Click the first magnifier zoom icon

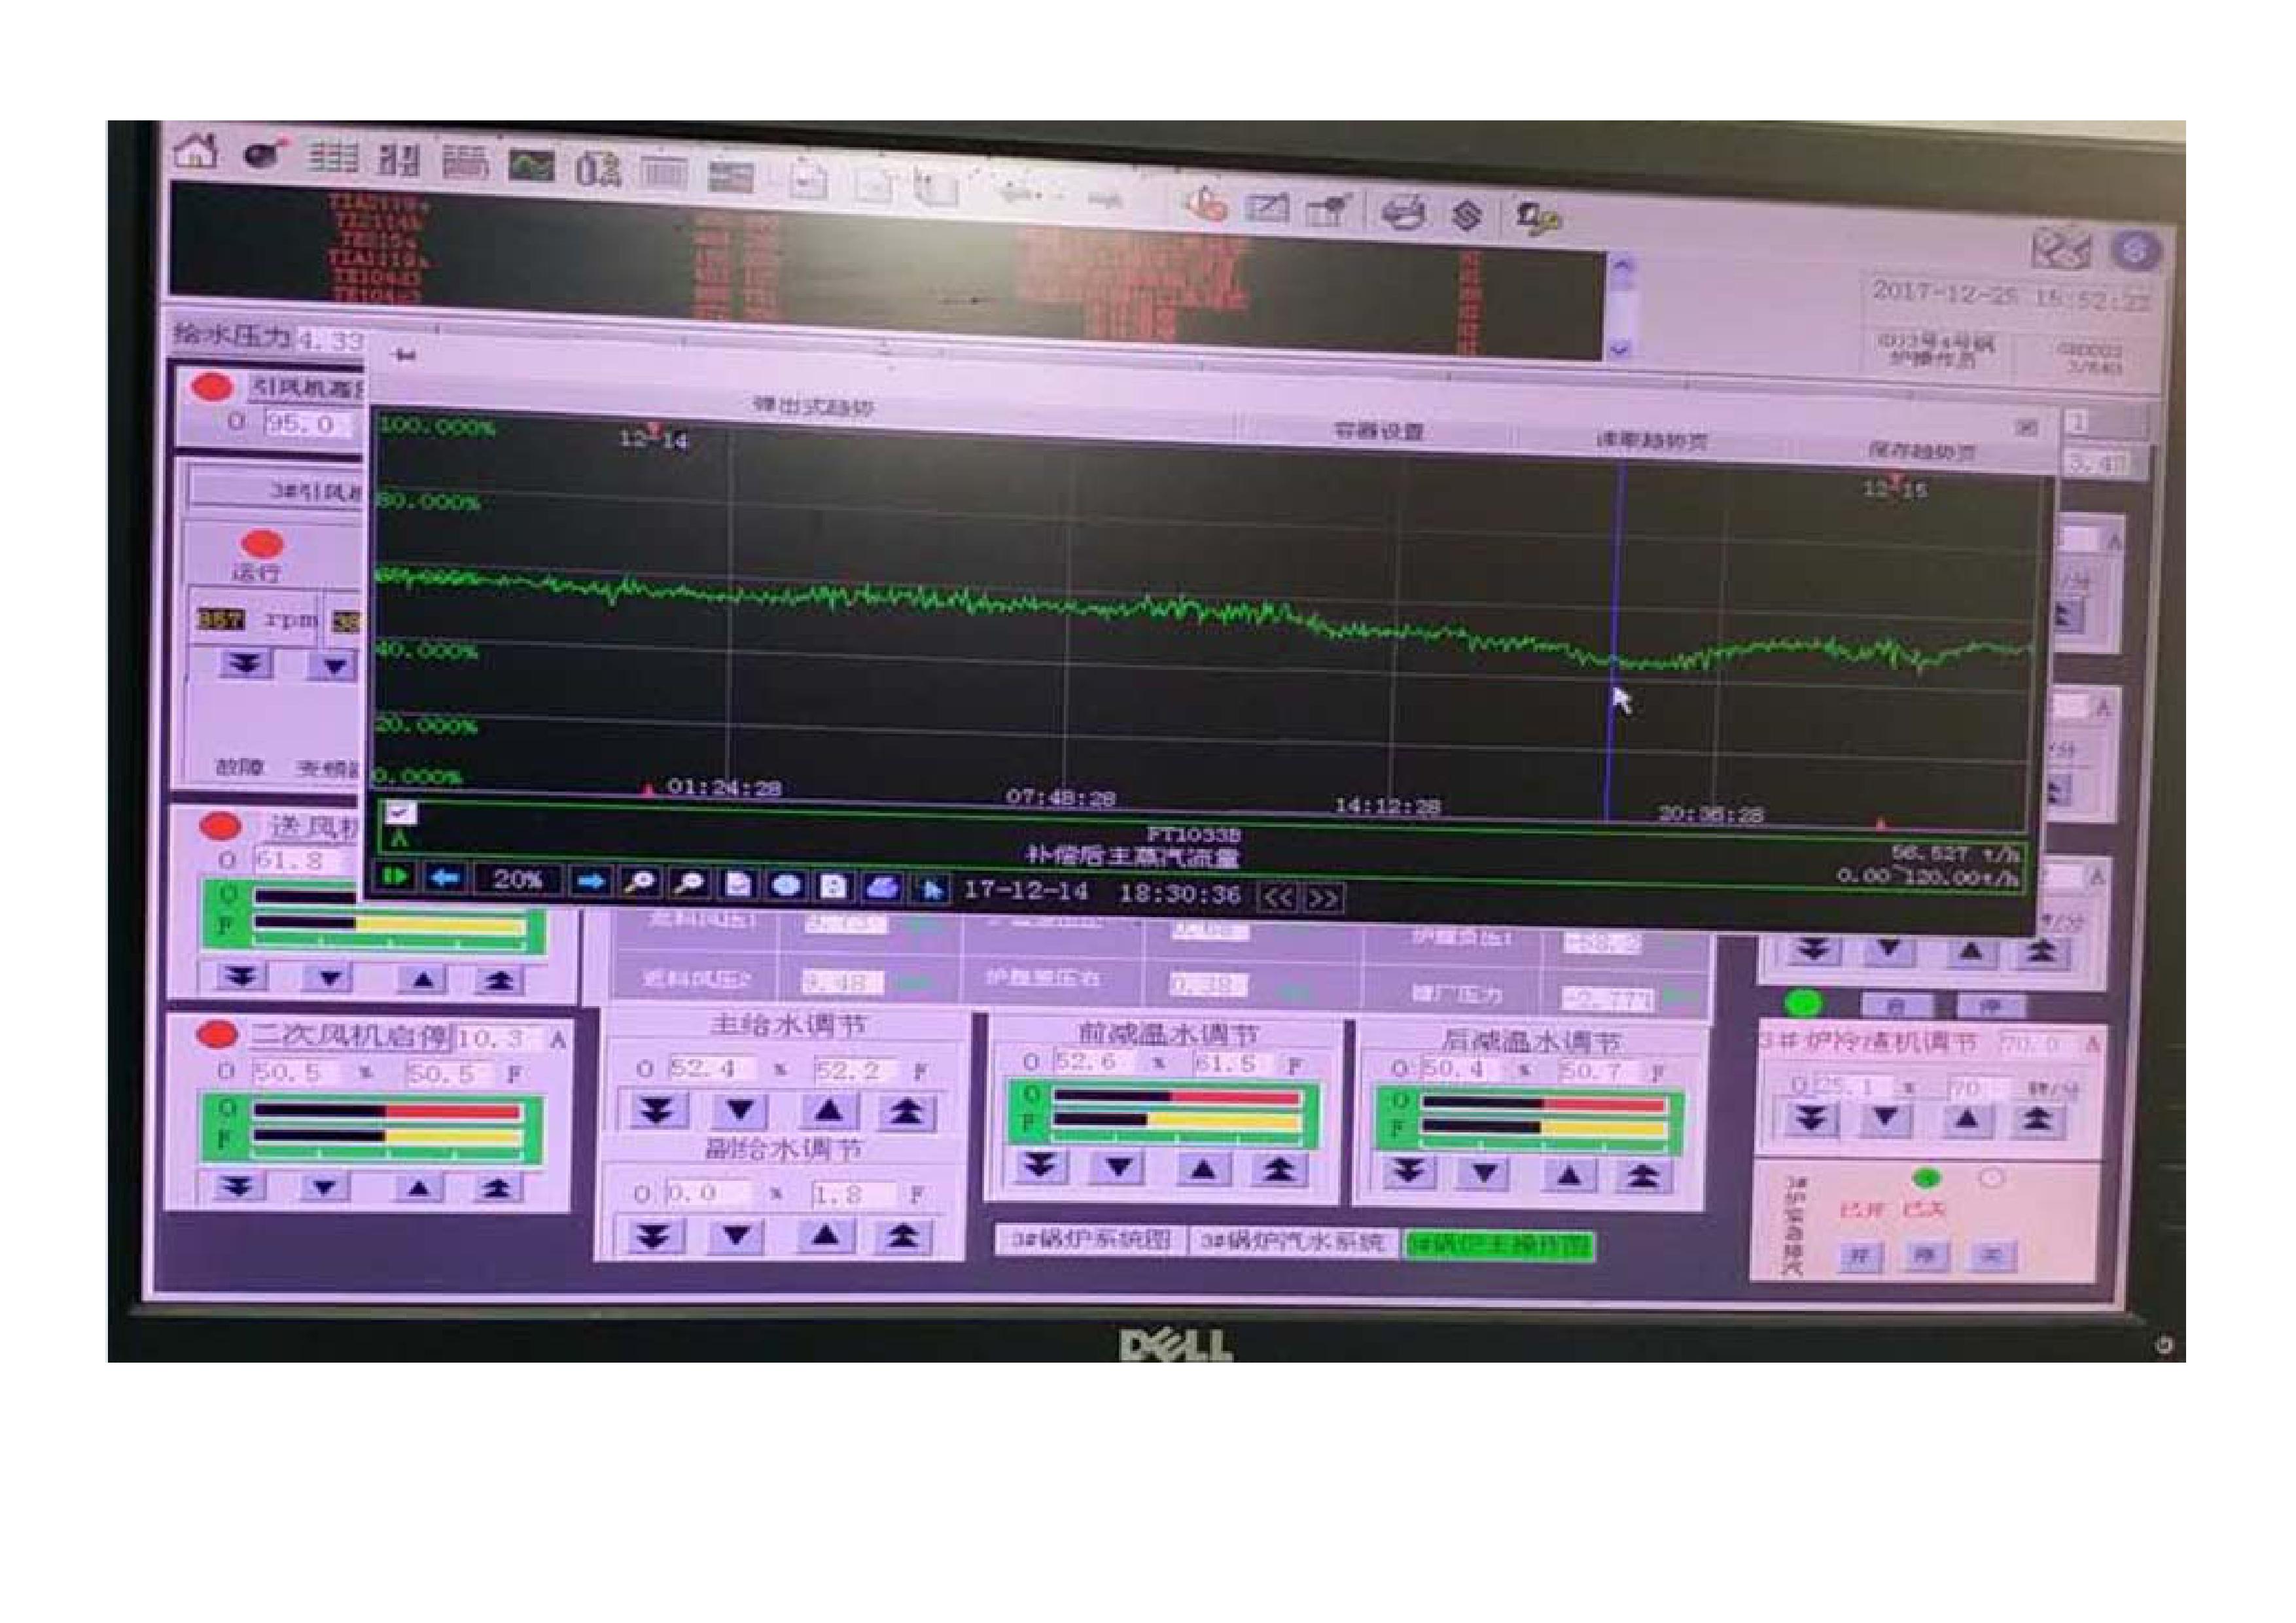point(640,882)
